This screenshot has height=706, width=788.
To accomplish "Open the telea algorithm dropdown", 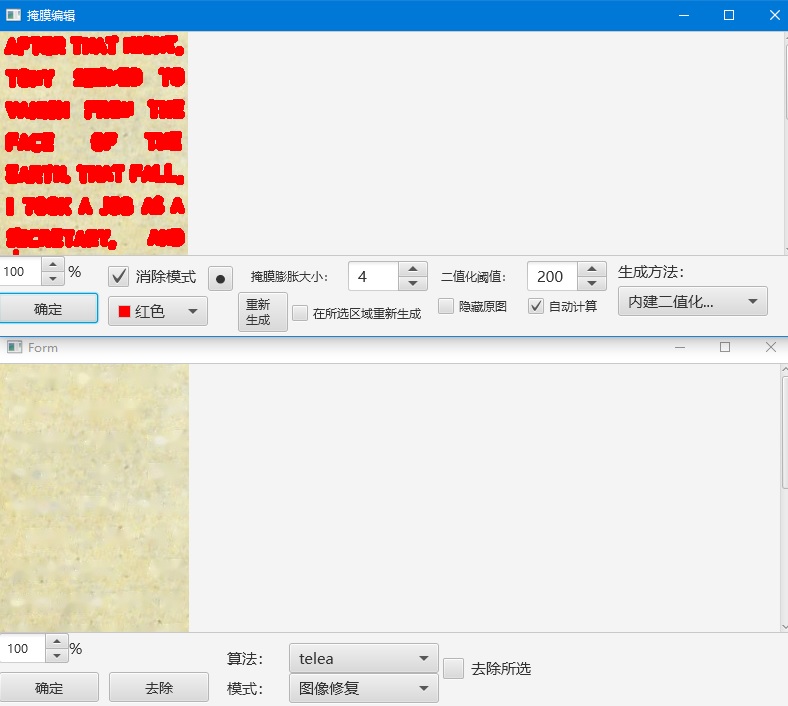I will click(364, 658).
